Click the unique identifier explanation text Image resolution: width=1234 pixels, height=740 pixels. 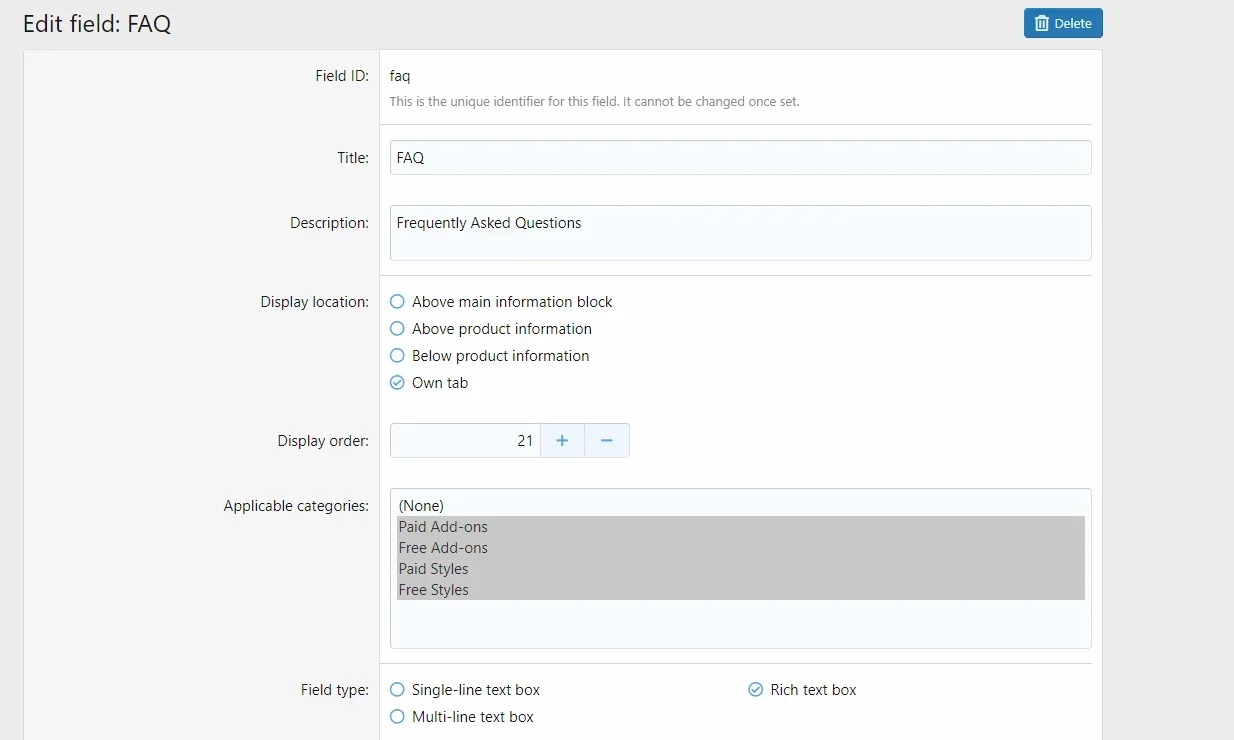coord(594,102)
